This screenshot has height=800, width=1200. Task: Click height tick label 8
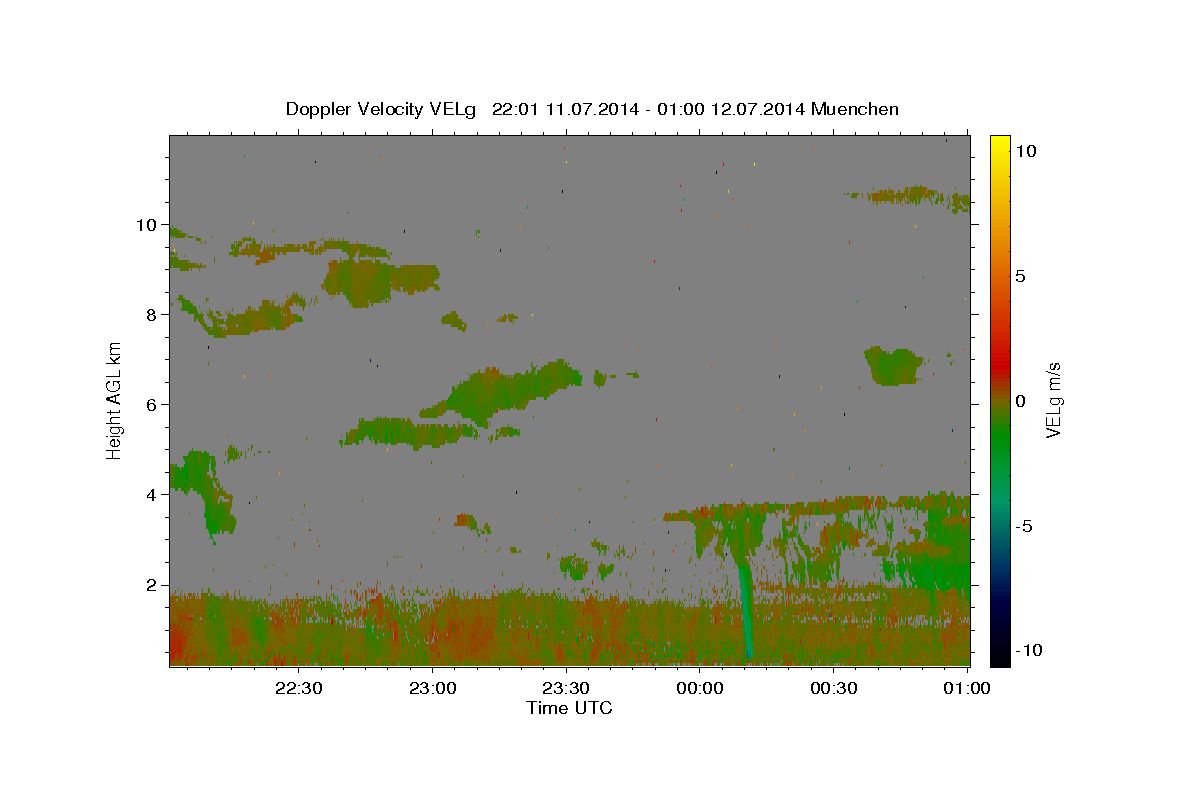pos(149,315)
